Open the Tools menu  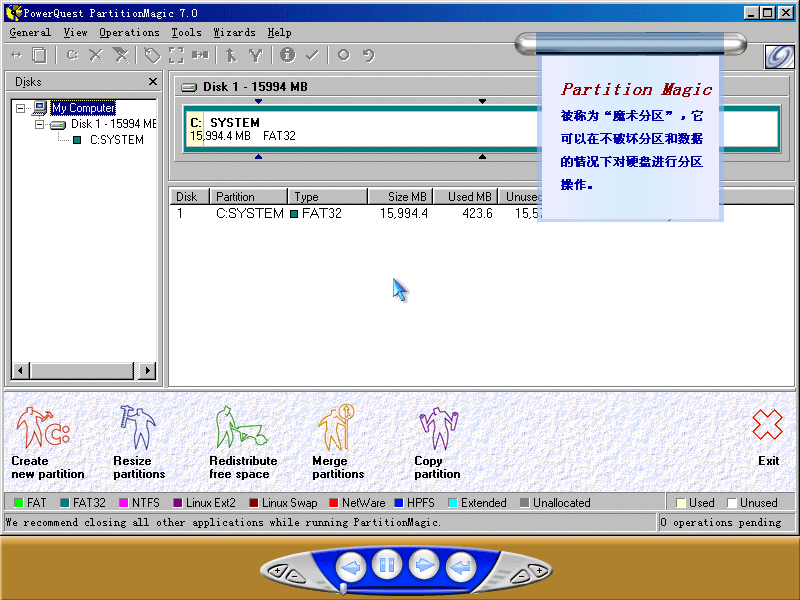click(186, 33)
